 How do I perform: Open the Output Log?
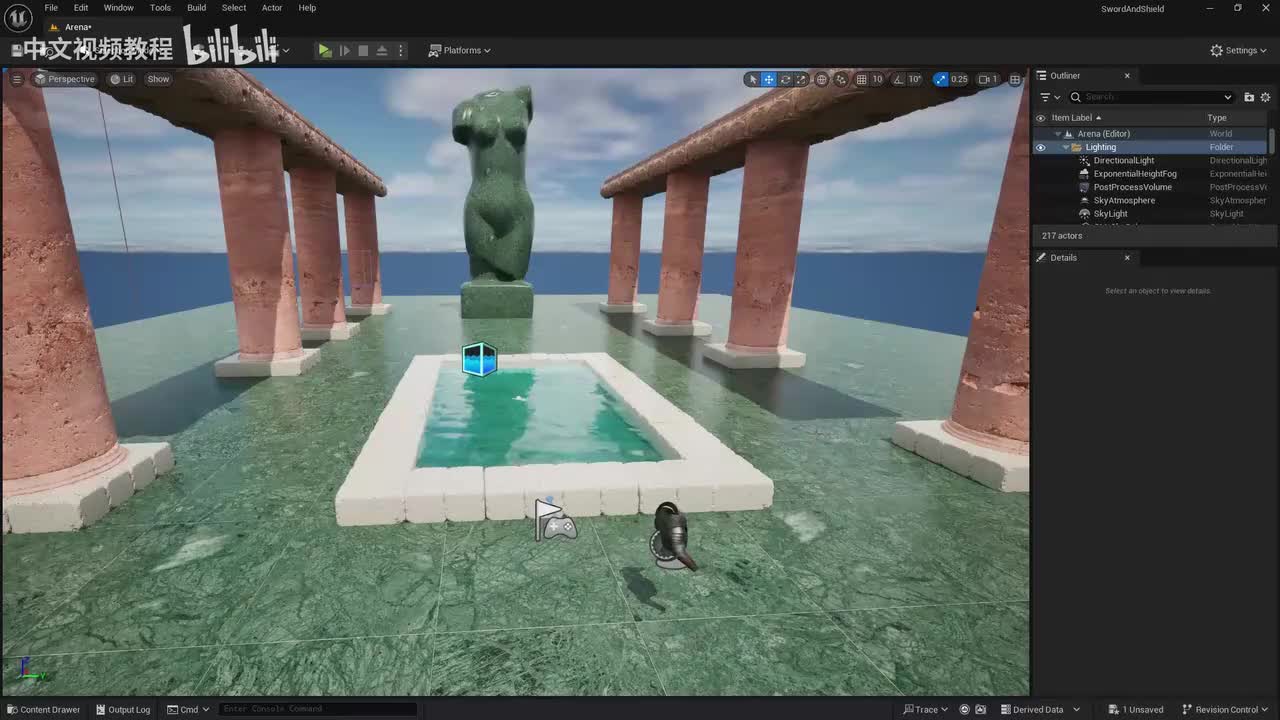coord(123,710)
